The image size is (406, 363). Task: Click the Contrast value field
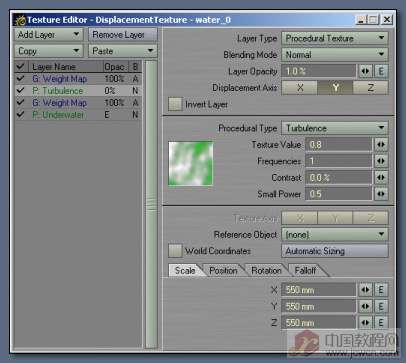click(x=339, y=177)
